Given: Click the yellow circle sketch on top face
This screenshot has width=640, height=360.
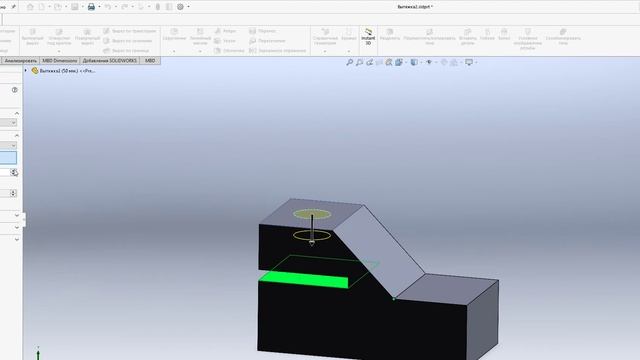Looking at the screenshot, I should point(312,214).
